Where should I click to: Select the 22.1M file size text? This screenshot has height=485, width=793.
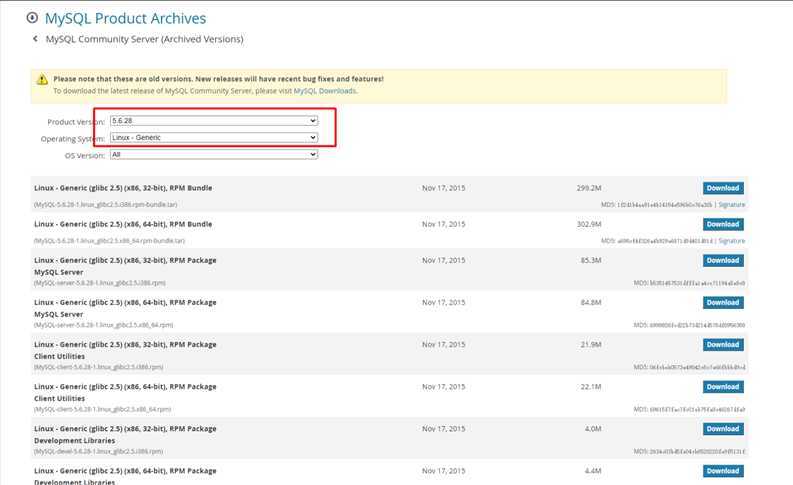pyautogui.click(x=591, y=387)
